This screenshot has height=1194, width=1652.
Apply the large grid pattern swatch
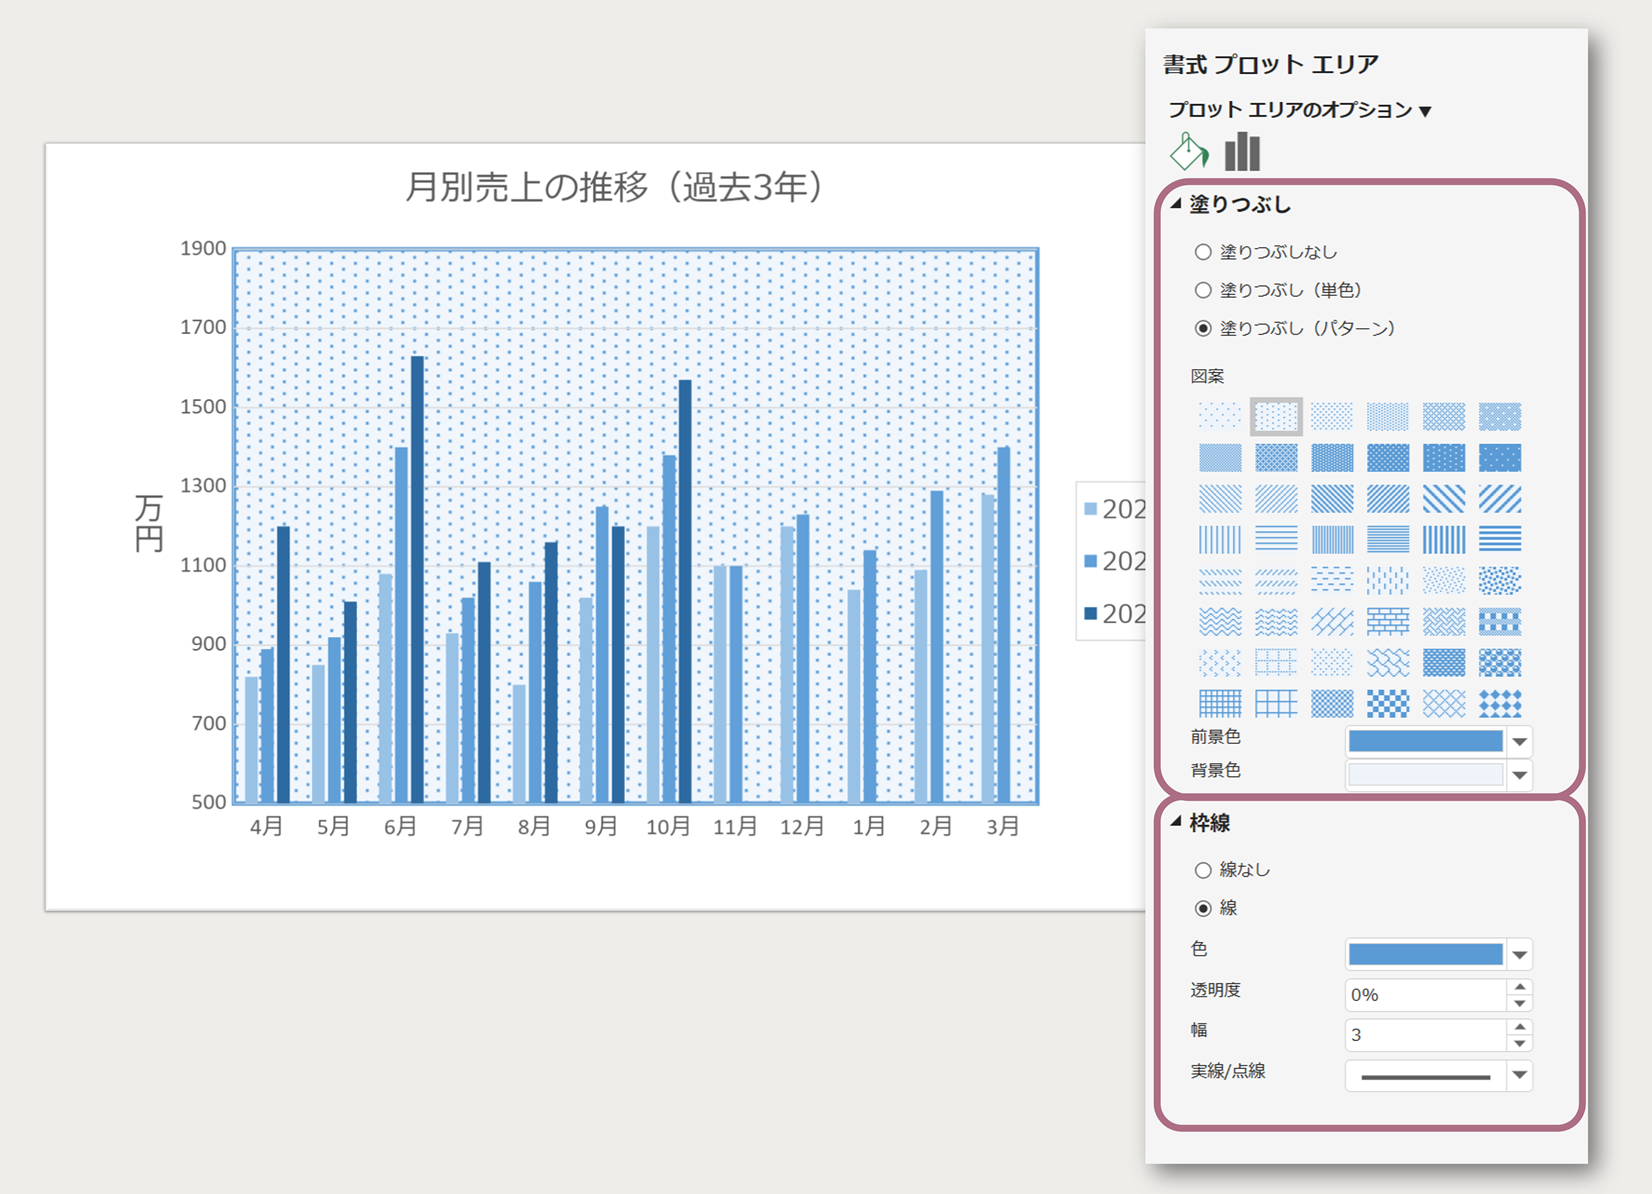coord(1276,703)
